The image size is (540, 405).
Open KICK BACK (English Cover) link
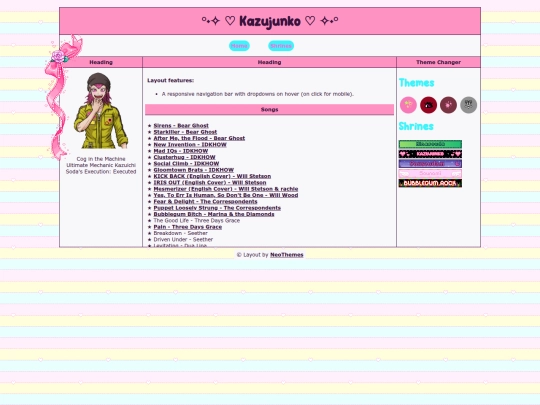pos(212,176)
